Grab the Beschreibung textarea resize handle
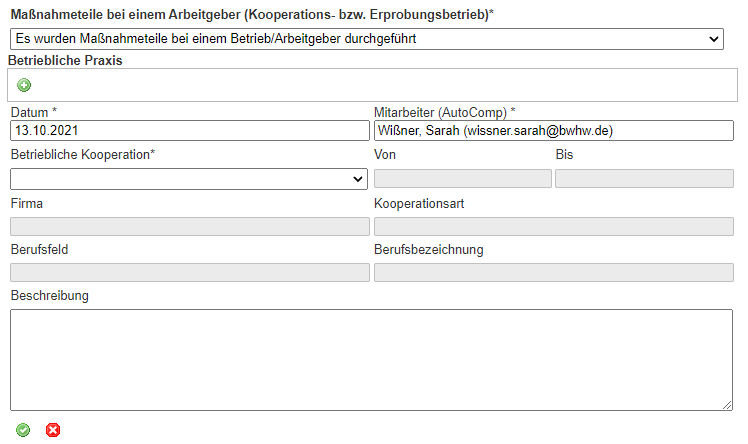 click(728, 405)
